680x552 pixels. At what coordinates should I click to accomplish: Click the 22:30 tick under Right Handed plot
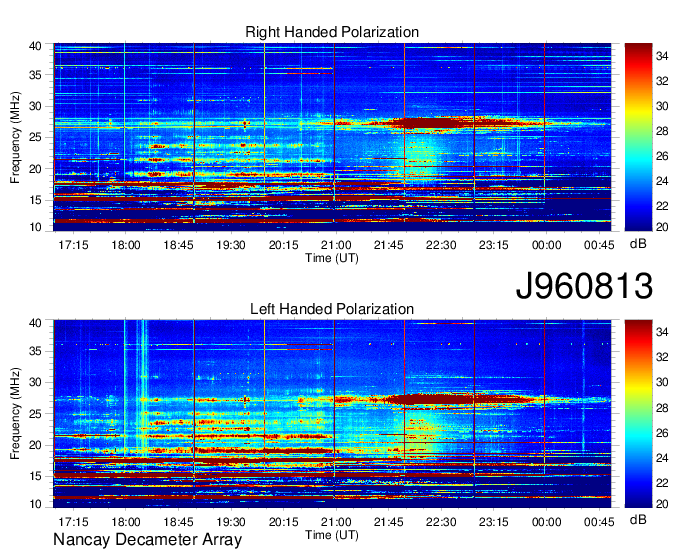pyautogui.click(x=441, y=245)
